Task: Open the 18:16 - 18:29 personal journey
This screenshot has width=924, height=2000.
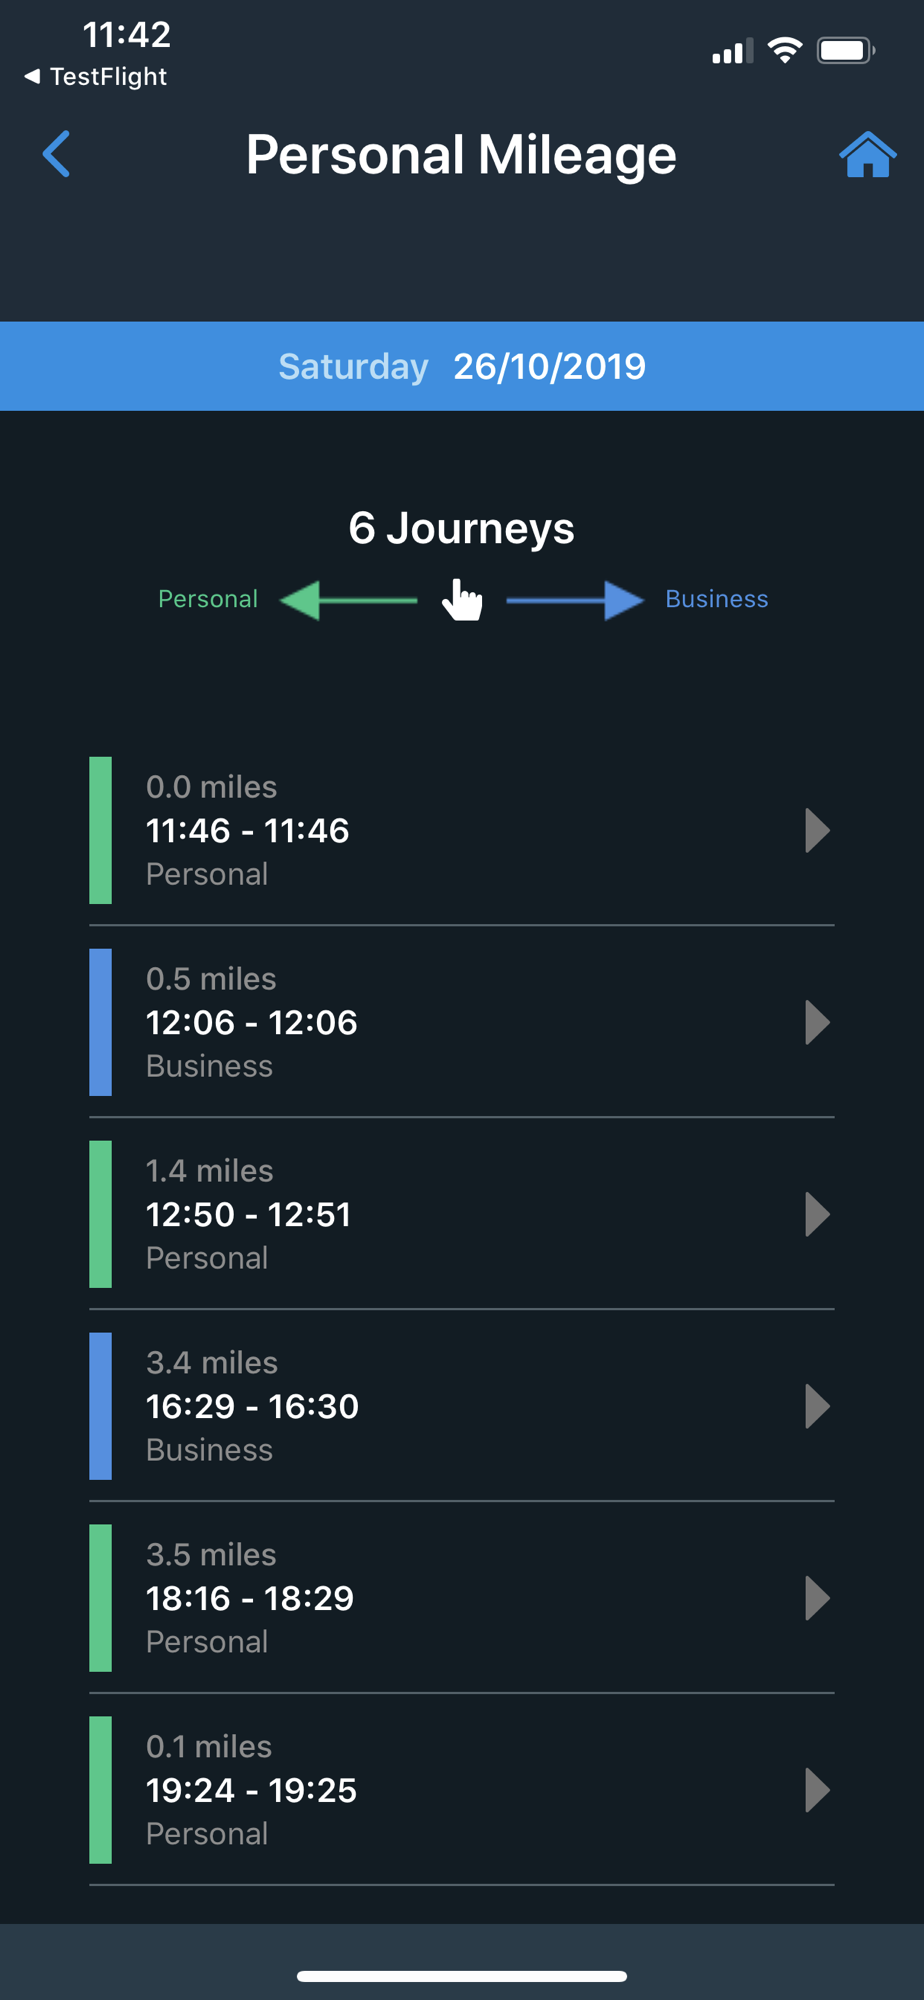Action: click(x=462, y=1598)
